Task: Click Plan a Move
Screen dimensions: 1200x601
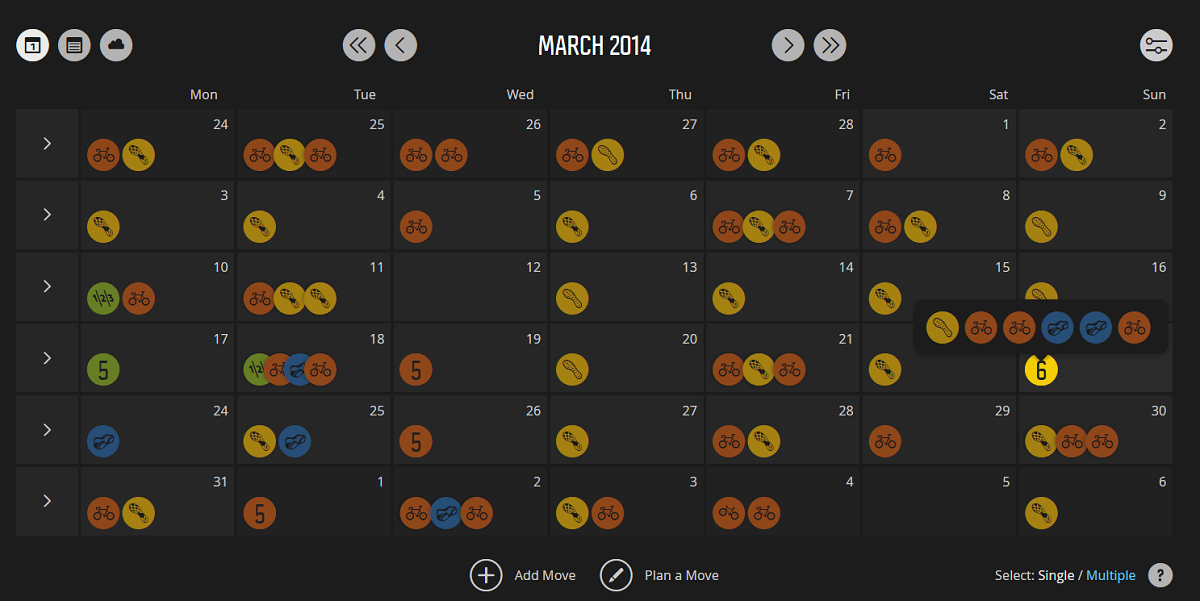Action: 660,575
